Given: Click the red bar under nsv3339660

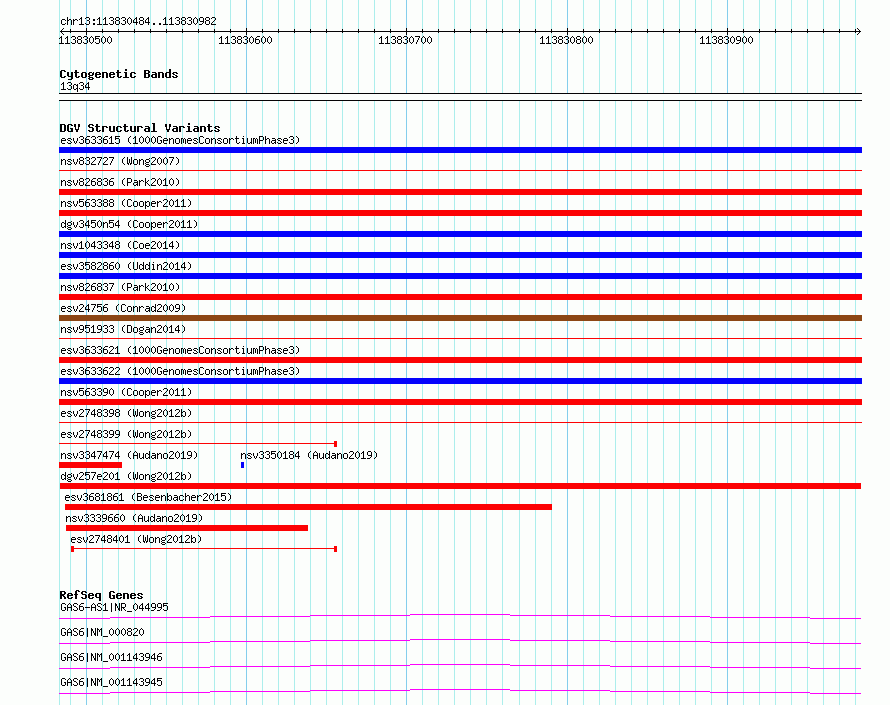Looking at the screenshot, I should pyautogui.click(x=187, y=528).
